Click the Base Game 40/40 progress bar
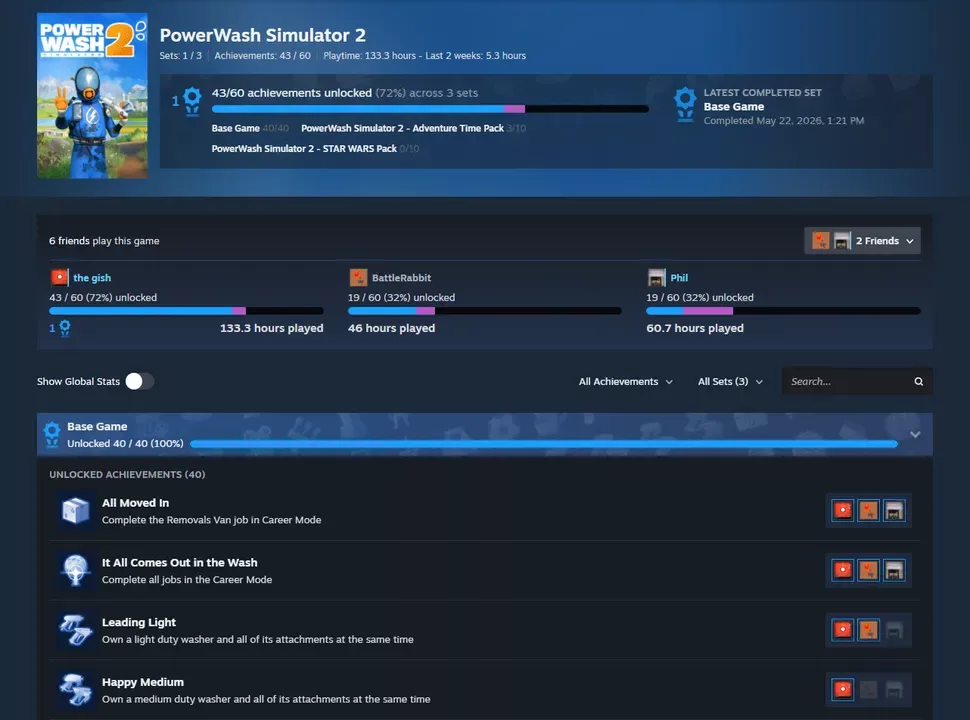Viewport: 970px width, 720px height. 544,444
